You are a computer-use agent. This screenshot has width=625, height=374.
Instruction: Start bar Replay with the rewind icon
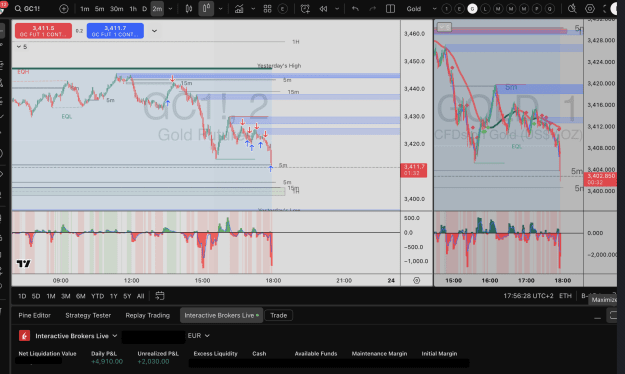323,9
